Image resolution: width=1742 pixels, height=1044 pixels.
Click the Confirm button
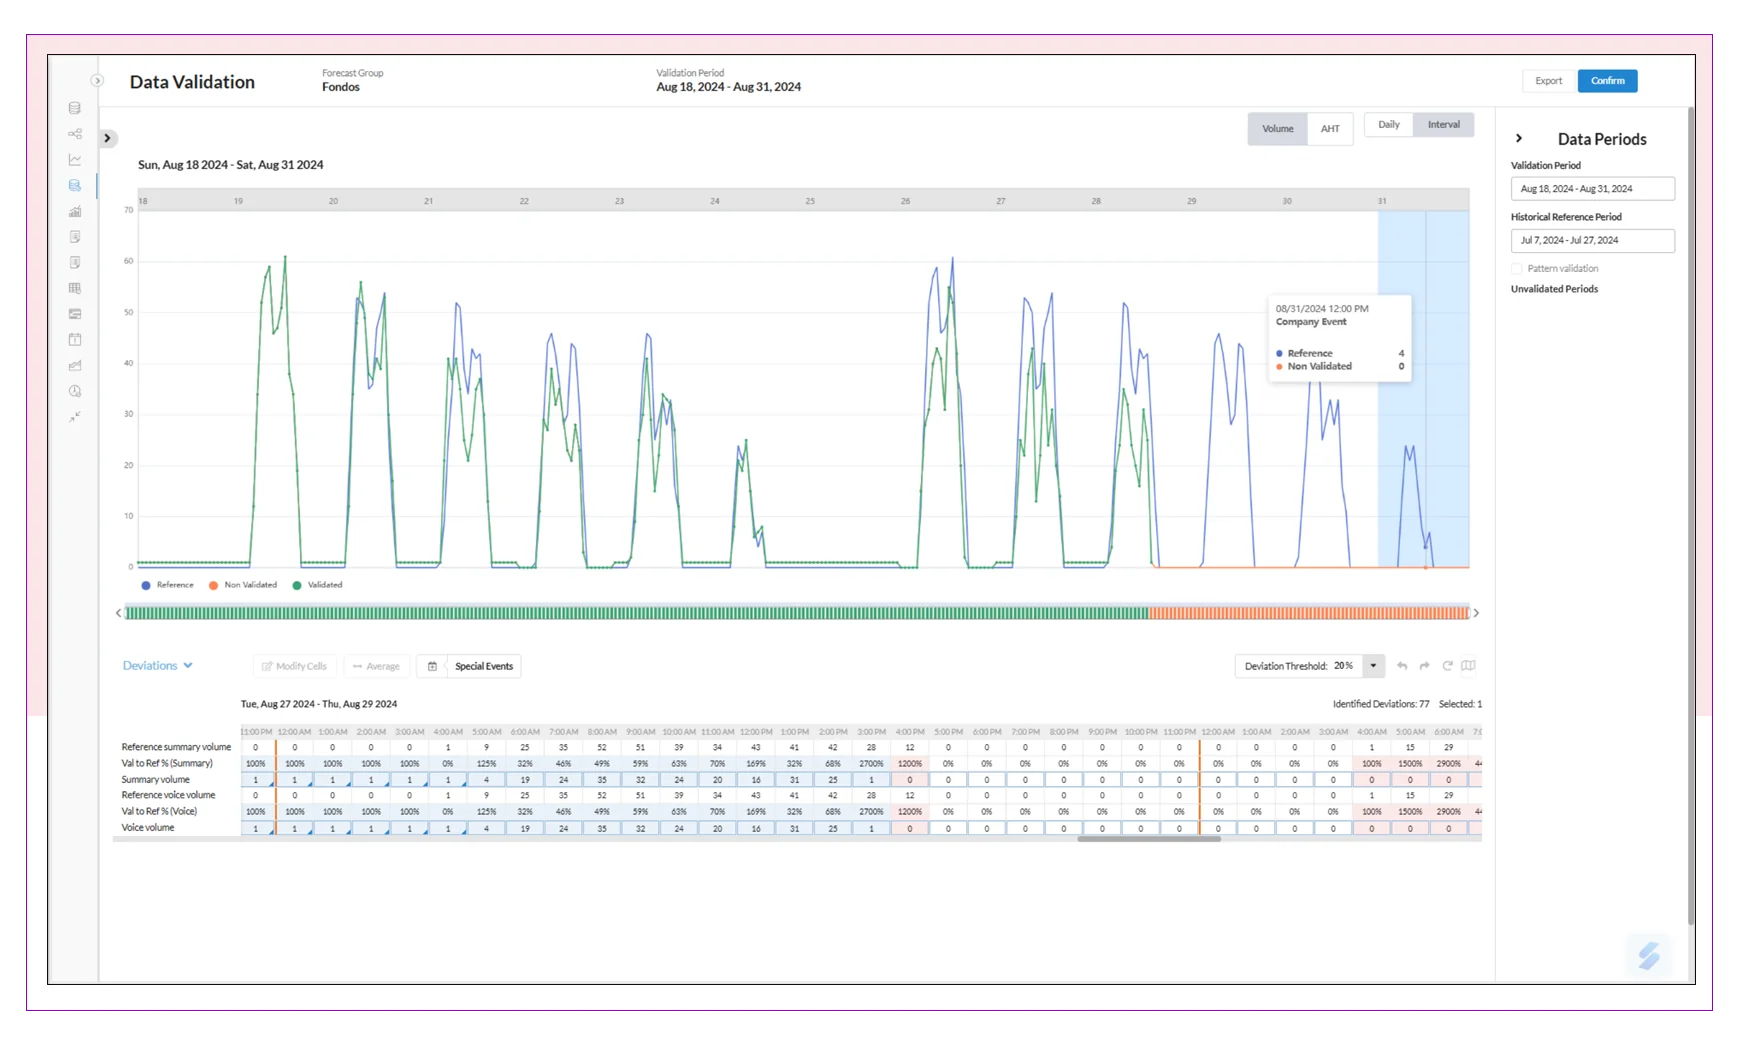[1607, 81]
